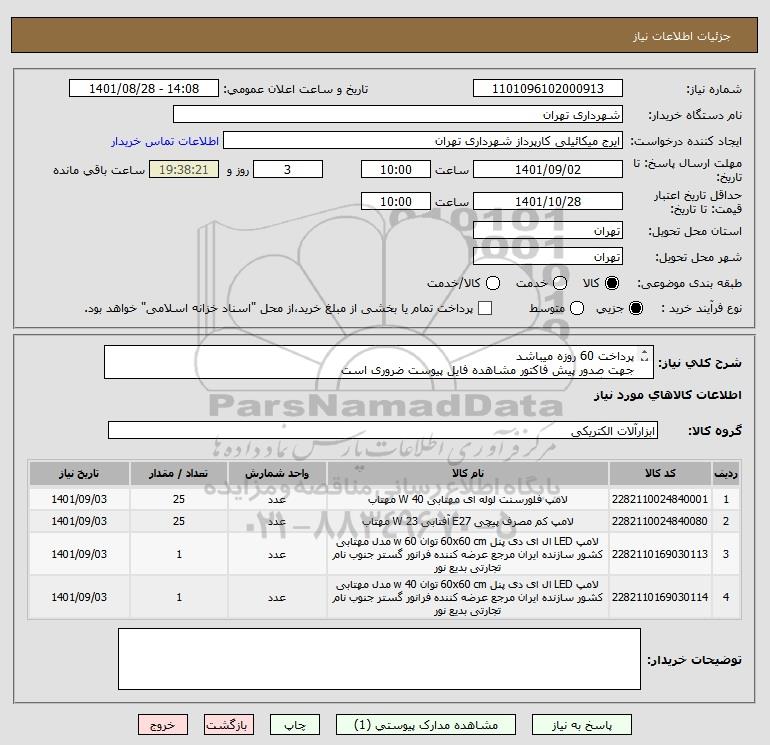
Task: Click the ردیف column header
Action: click(x=726, y=473)
